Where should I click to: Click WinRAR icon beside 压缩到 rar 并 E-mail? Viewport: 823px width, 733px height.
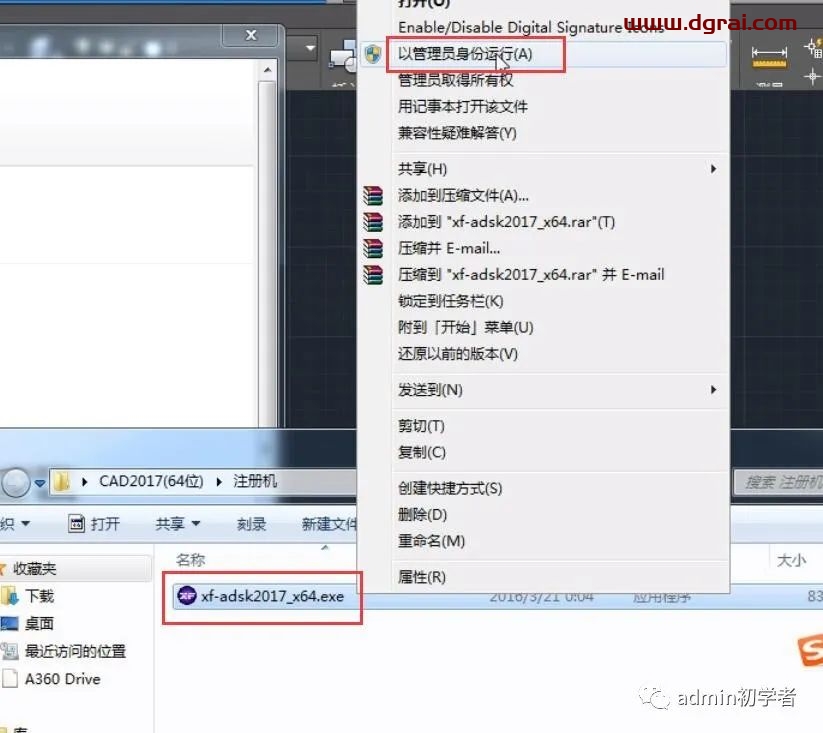pos(373,274)
